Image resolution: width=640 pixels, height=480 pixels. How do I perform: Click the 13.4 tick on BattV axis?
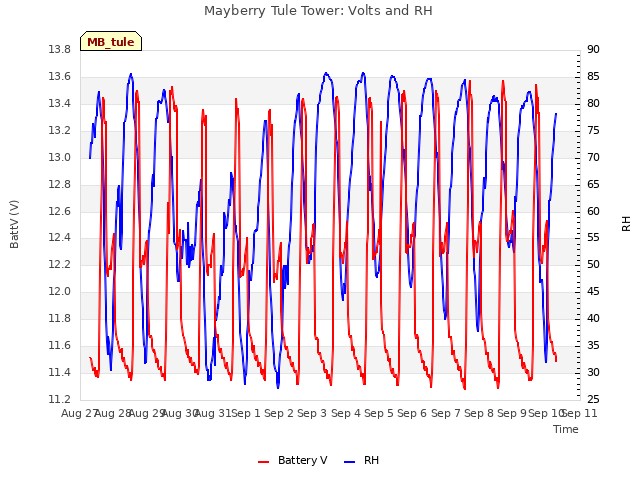(x=60, y=103)
